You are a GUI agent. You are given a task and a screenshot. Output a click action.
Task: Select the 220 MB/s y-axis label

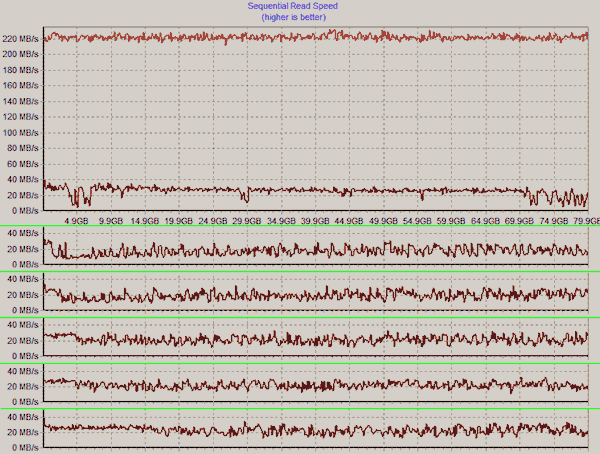[x=21, y=38]
